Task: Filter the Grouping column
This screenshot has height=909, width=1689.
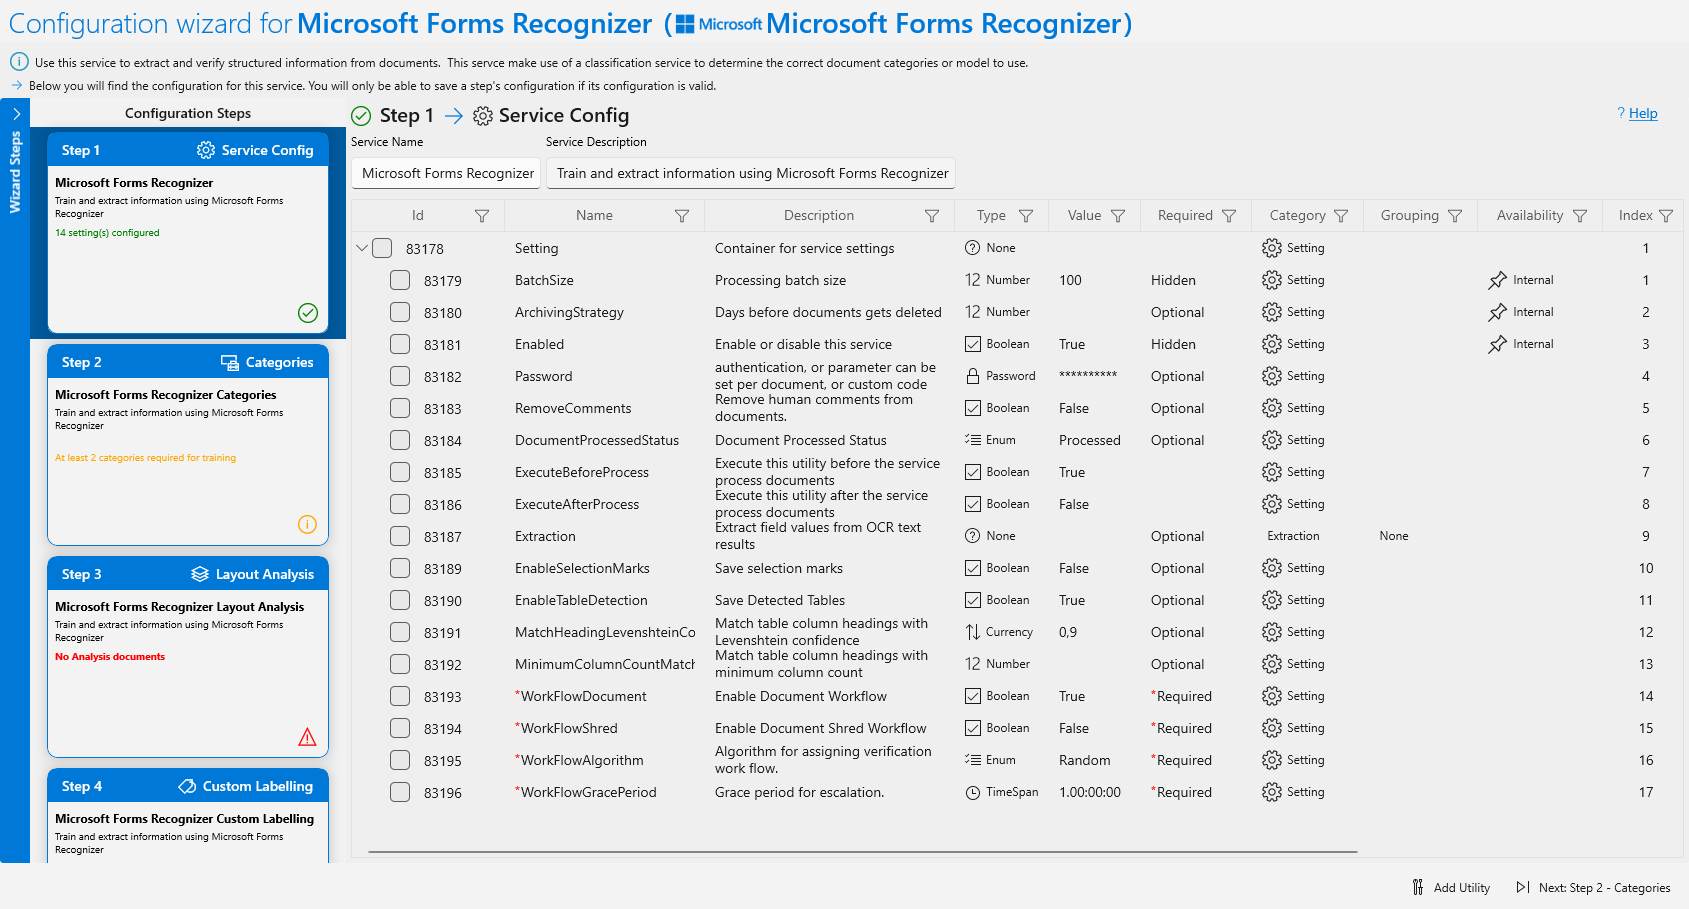Action: pos(1455,216)
